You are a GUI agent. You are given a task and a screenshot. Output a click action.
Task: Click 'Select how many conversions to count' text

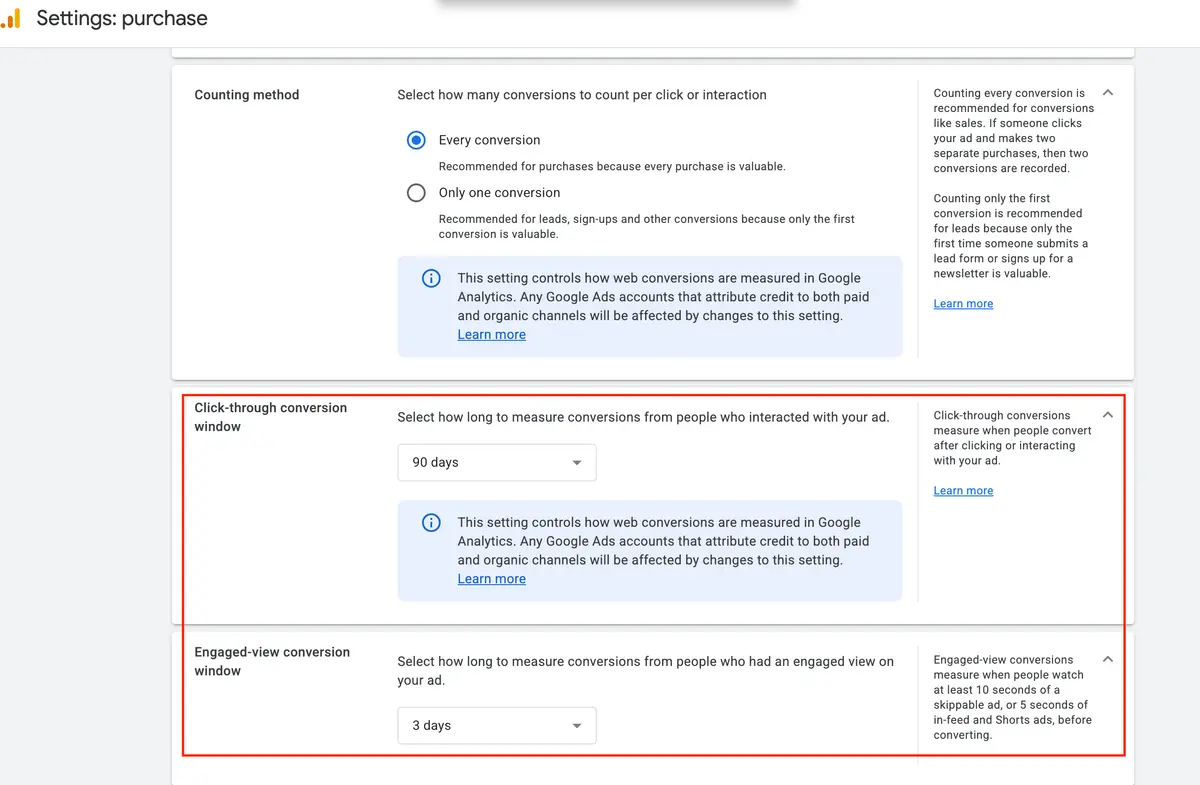pos(582,95)
